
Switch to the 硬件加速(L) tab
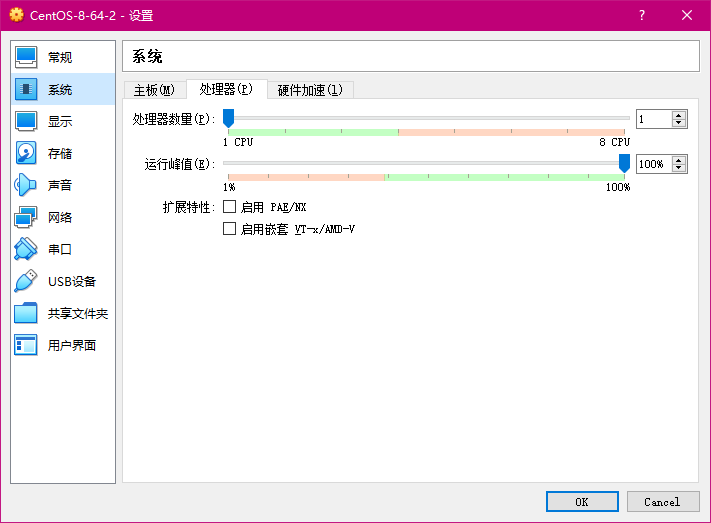pyautogui.click(x=310, y=90)
